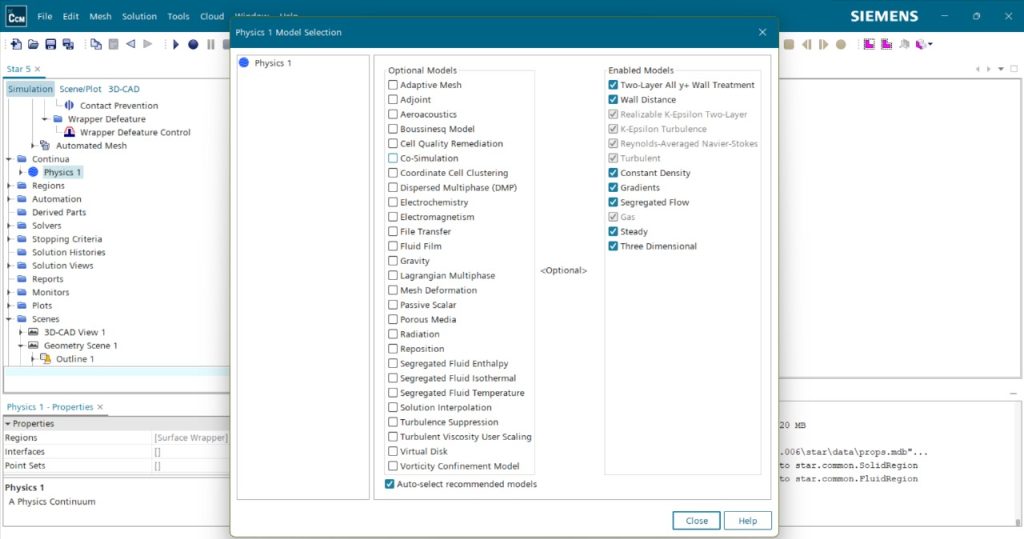This screenshot has width=1024, height=539.
Task: Uncheck Auto-select recommended models
Action: pos(390,484)
